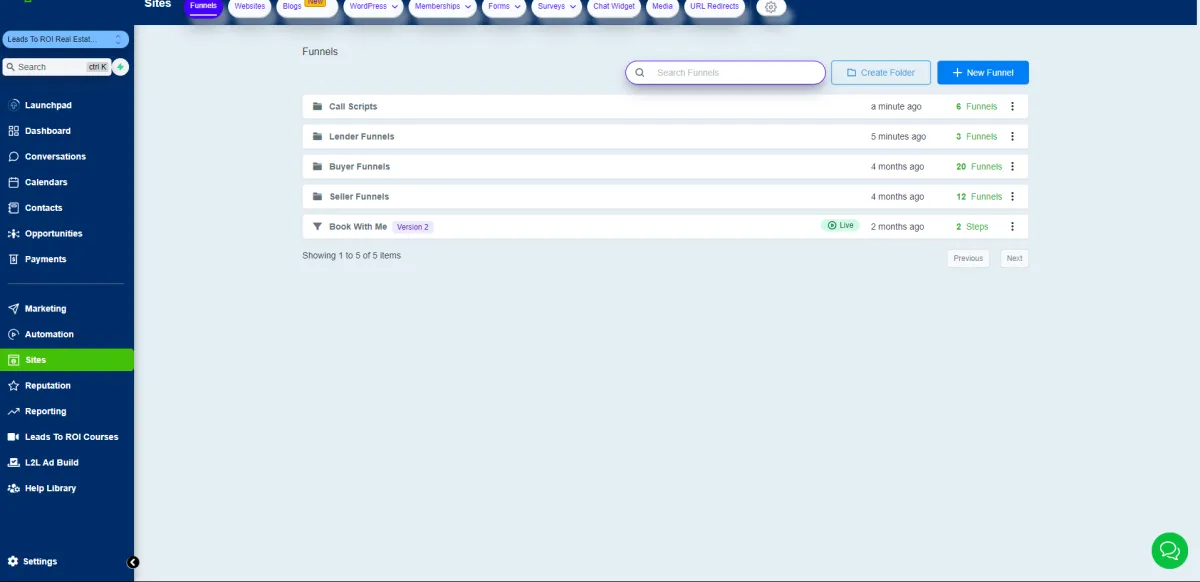This screenshot has height=582, width=1200.
Task: Click the 2 Steps count
Action: point(972,227)
